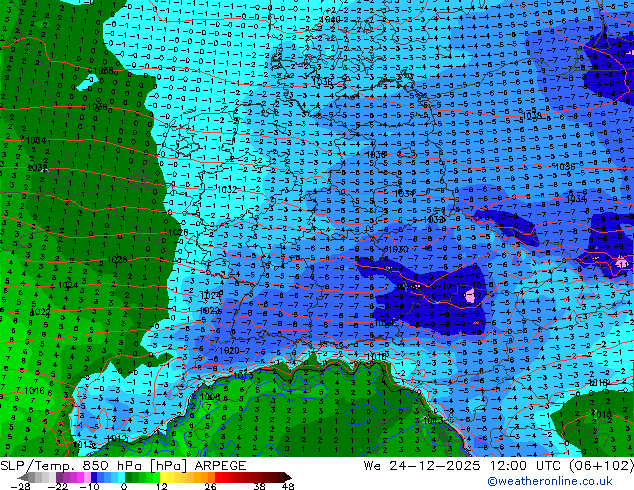The height and width of the screenshot is (490, 634).
Task: Pick the gray arrow at the legend's cold end
Action: coord(23,477)
